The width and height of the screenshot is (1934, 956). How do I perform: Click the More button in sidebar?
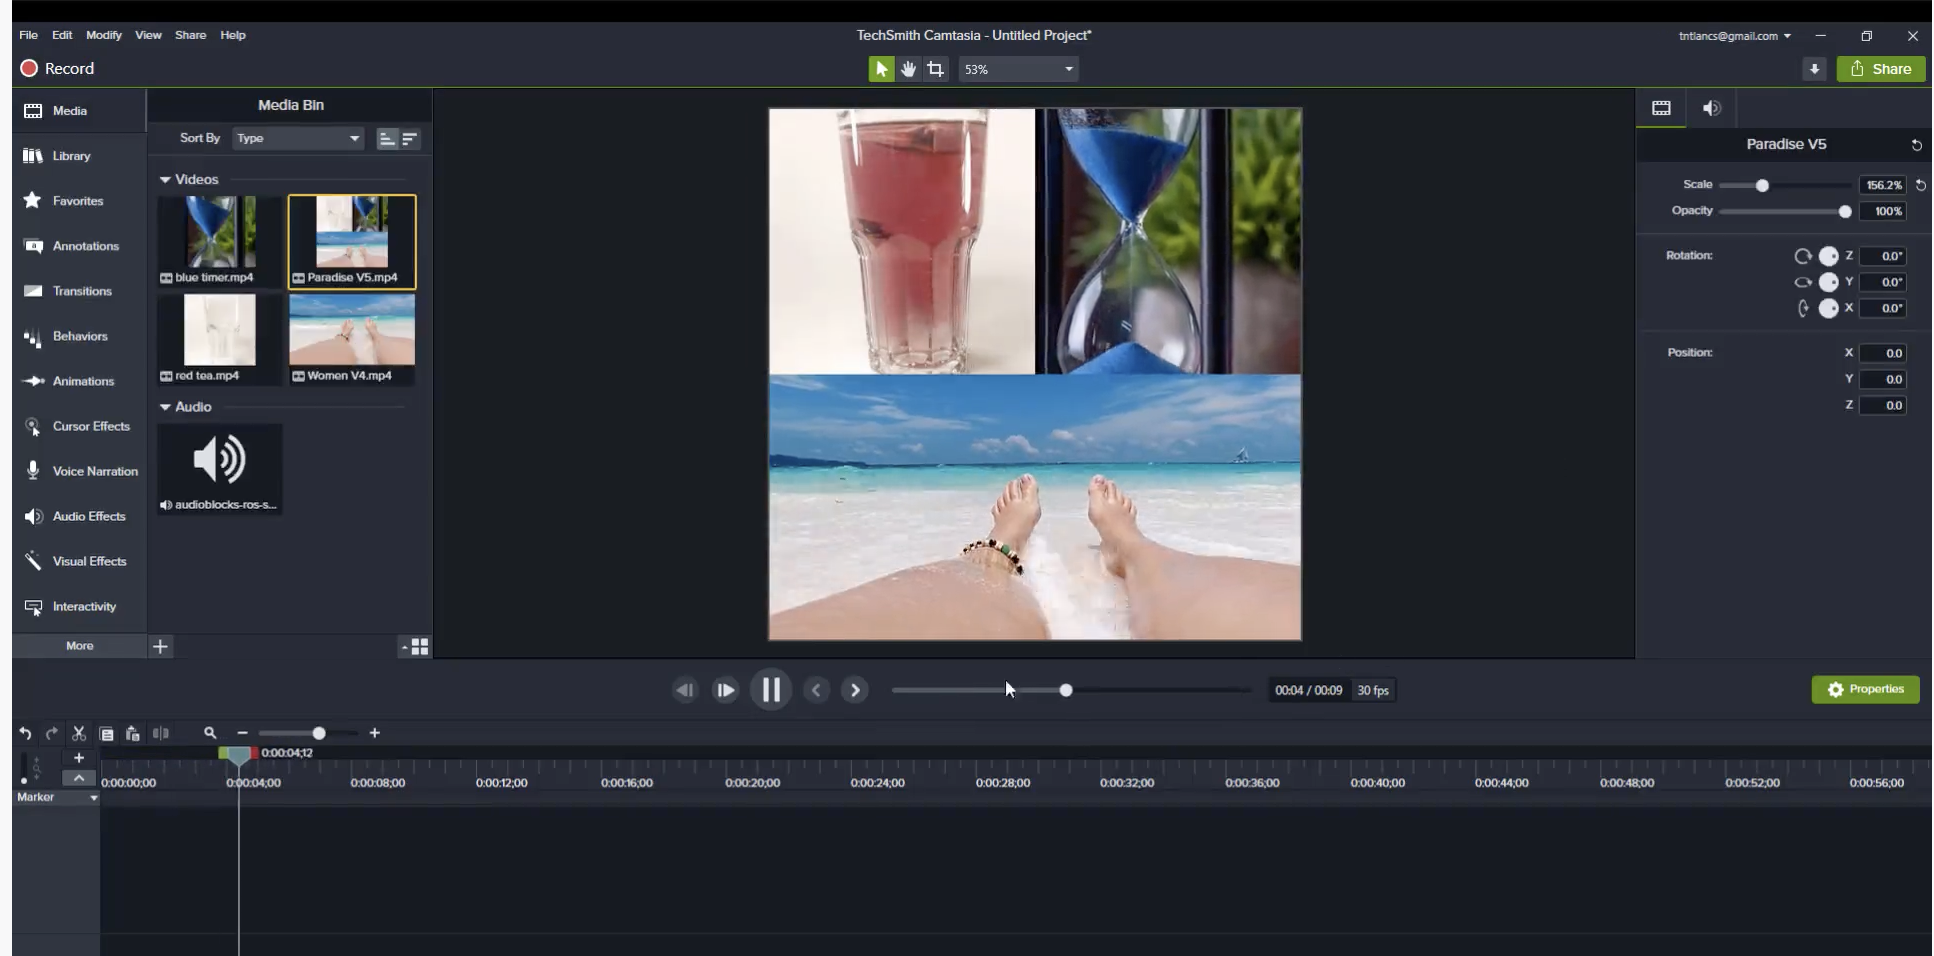pos(79,646)
